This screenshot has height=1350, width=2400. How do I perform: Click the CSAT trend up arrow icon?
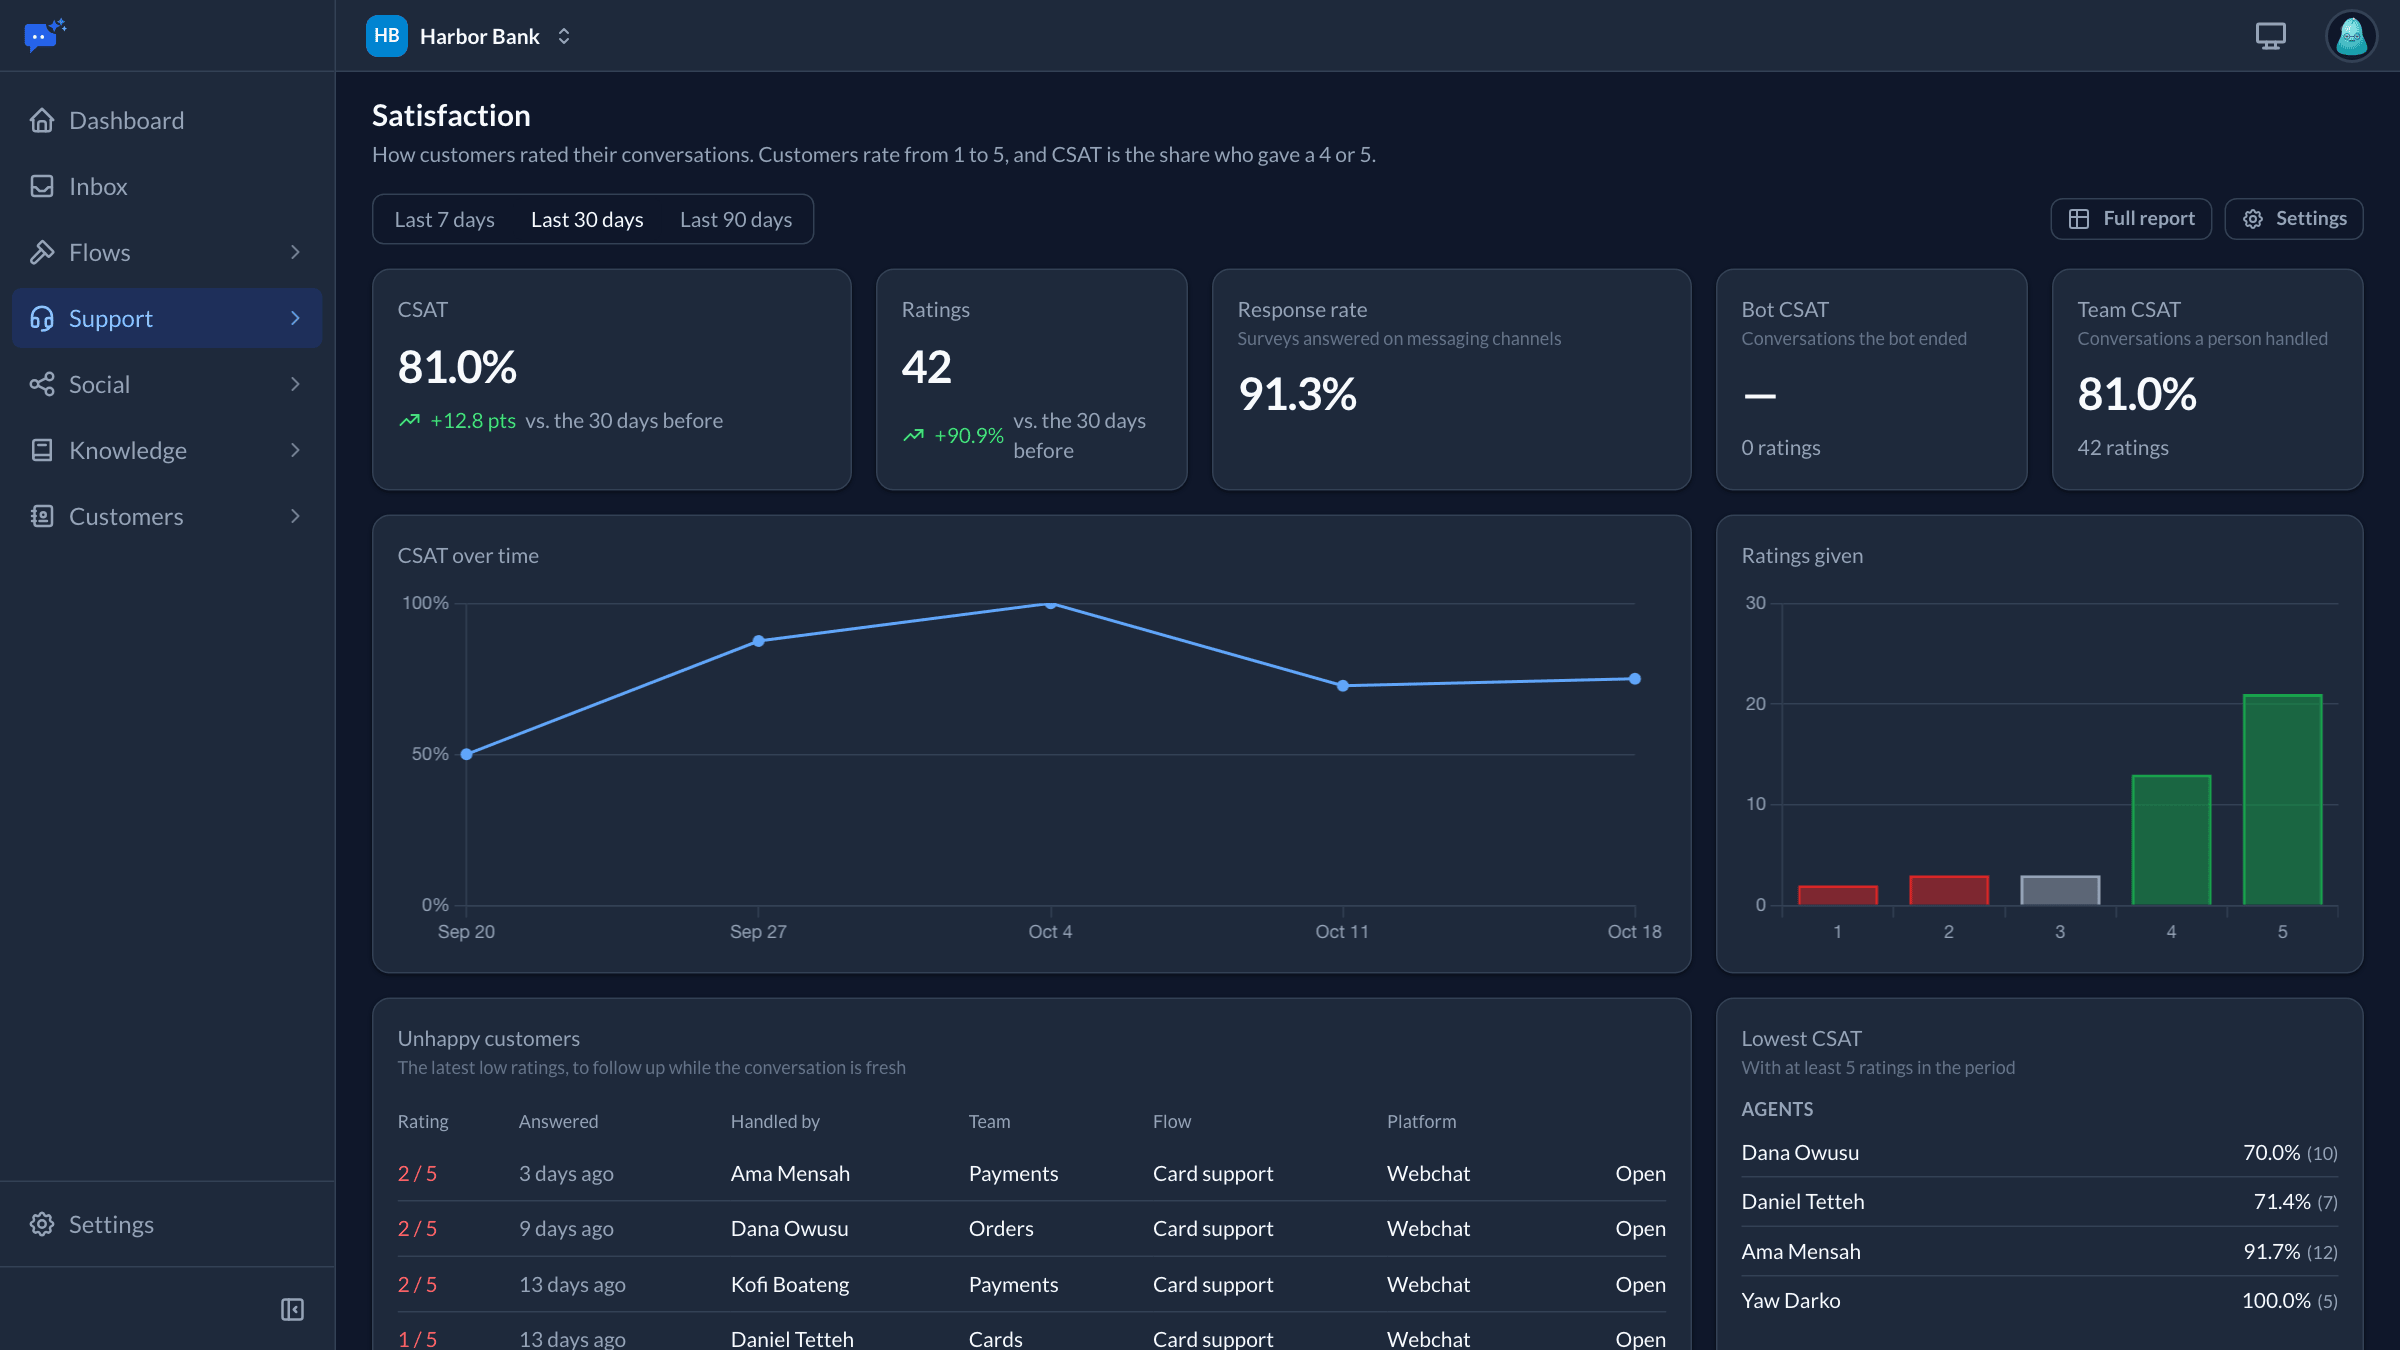(x=410, y=421)
